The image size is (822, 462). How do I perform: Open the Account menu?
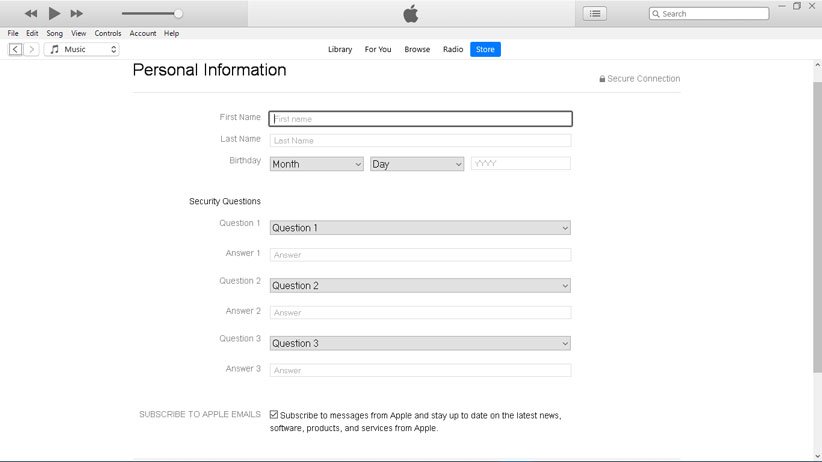[143, 33]
